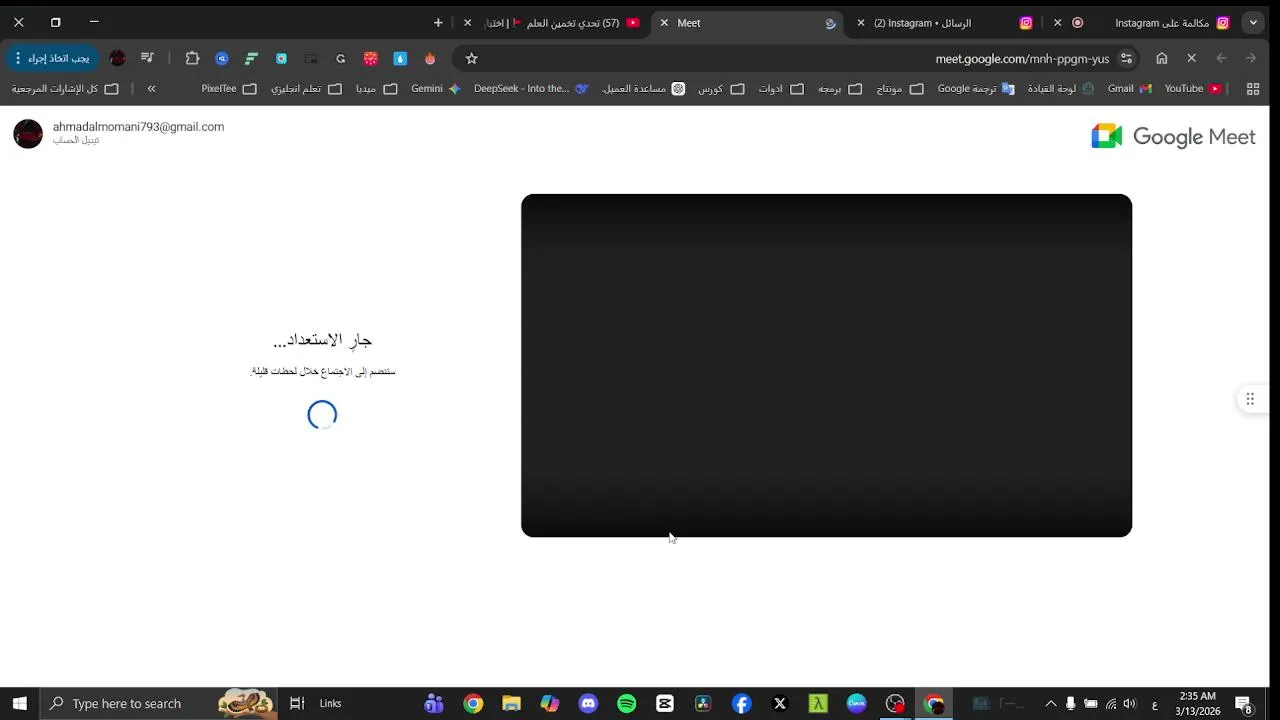Viewport: 1280px width, 720px height.
Task: Open site information tune icon in address bar
Action: (1127, 58)
